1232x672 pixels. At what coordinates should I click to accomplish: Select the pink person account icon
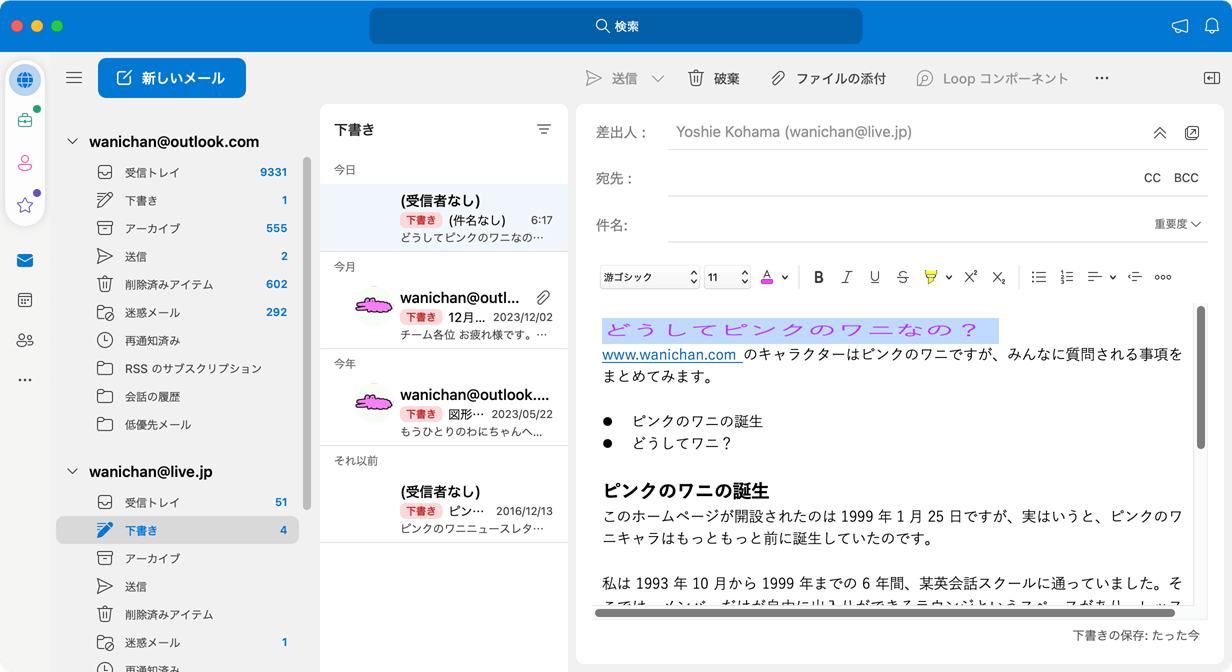(x=25, y=163)
